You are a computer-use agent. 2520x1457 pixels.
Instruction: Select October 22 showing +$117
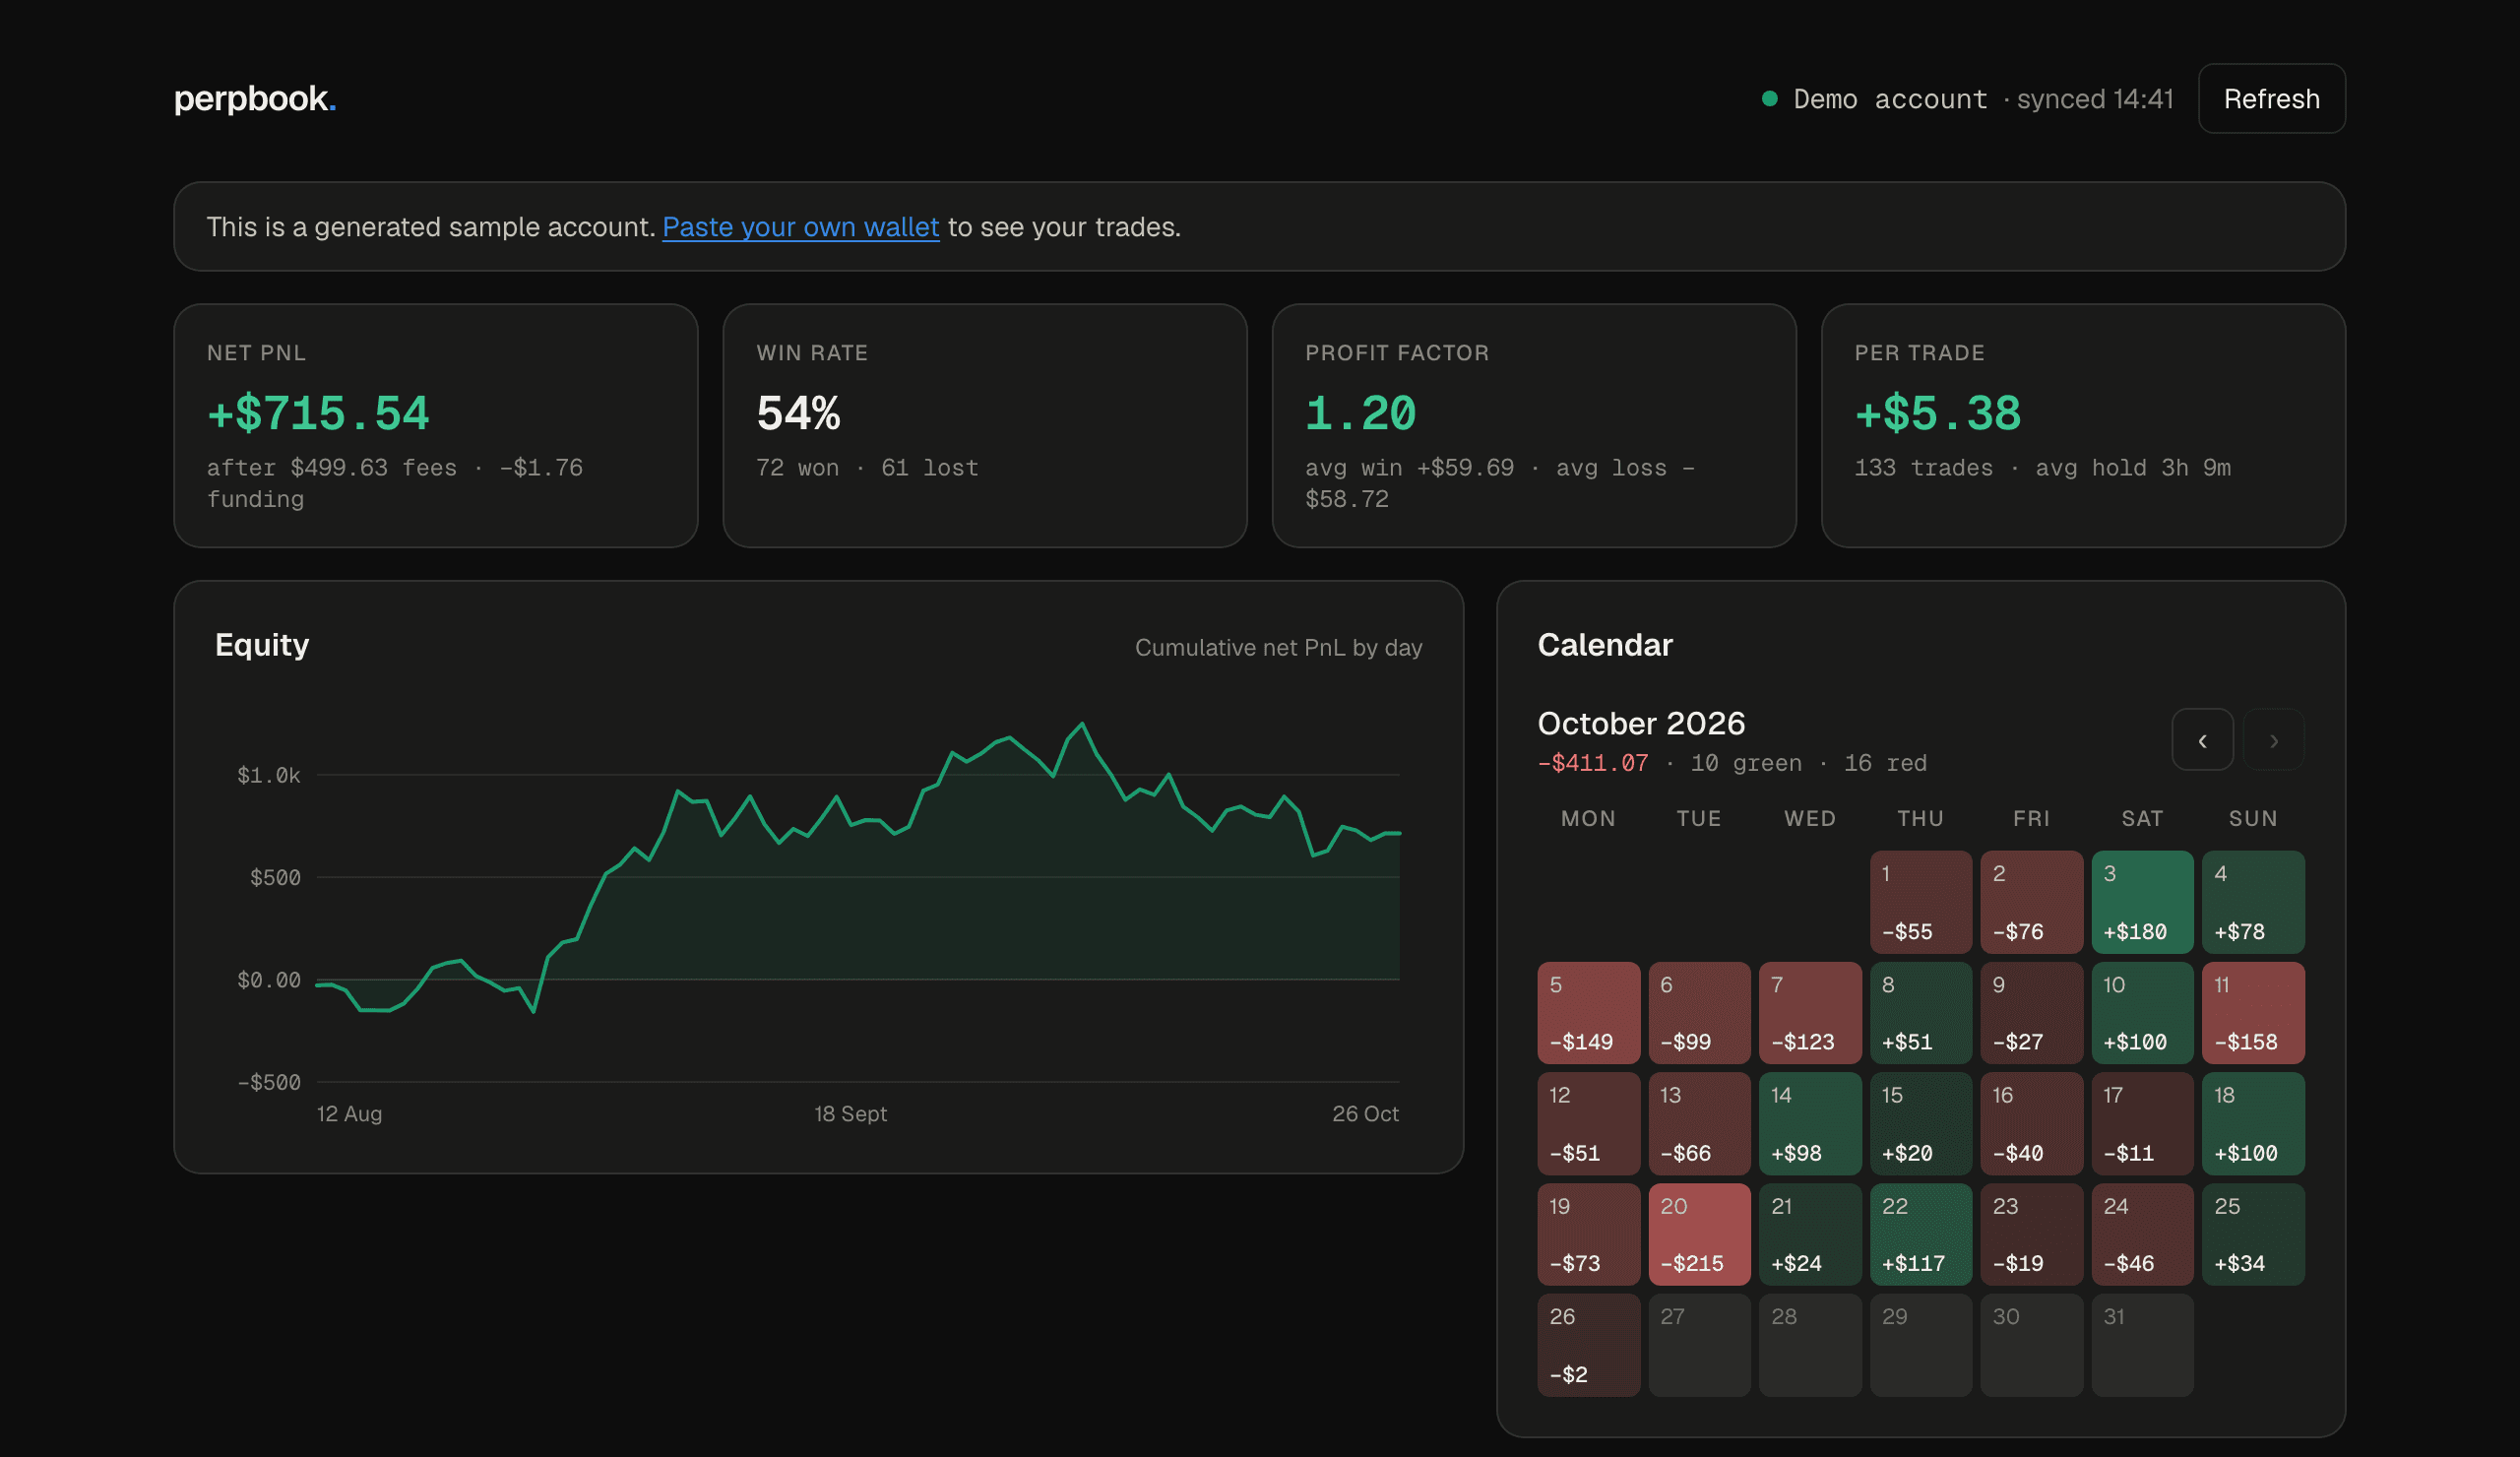click(1920, 1234)
